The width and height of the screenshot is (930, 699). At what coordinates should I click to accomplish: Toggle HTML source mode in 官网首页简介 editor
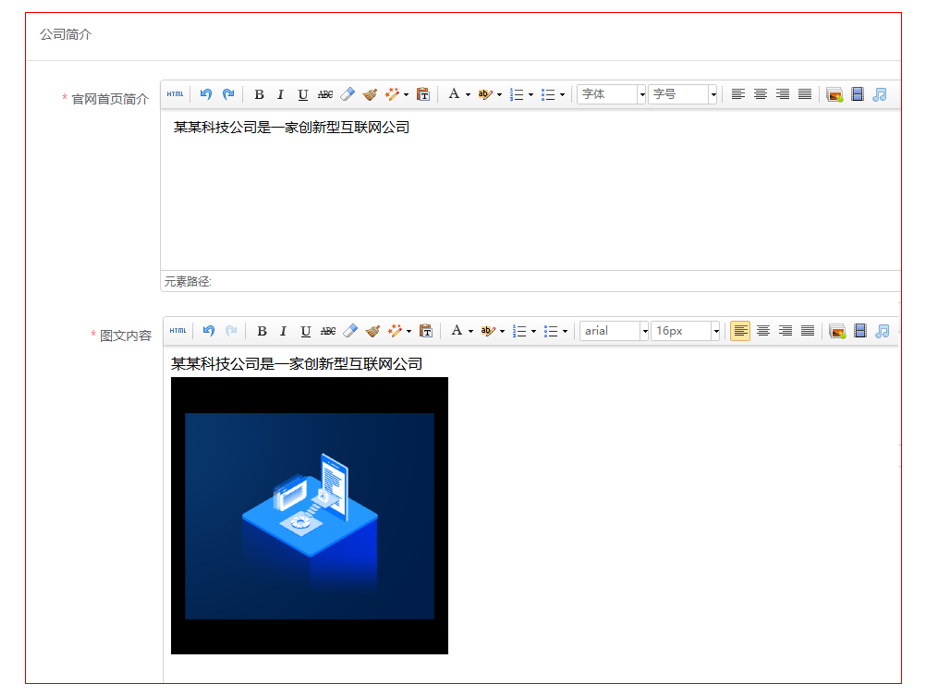175,94
